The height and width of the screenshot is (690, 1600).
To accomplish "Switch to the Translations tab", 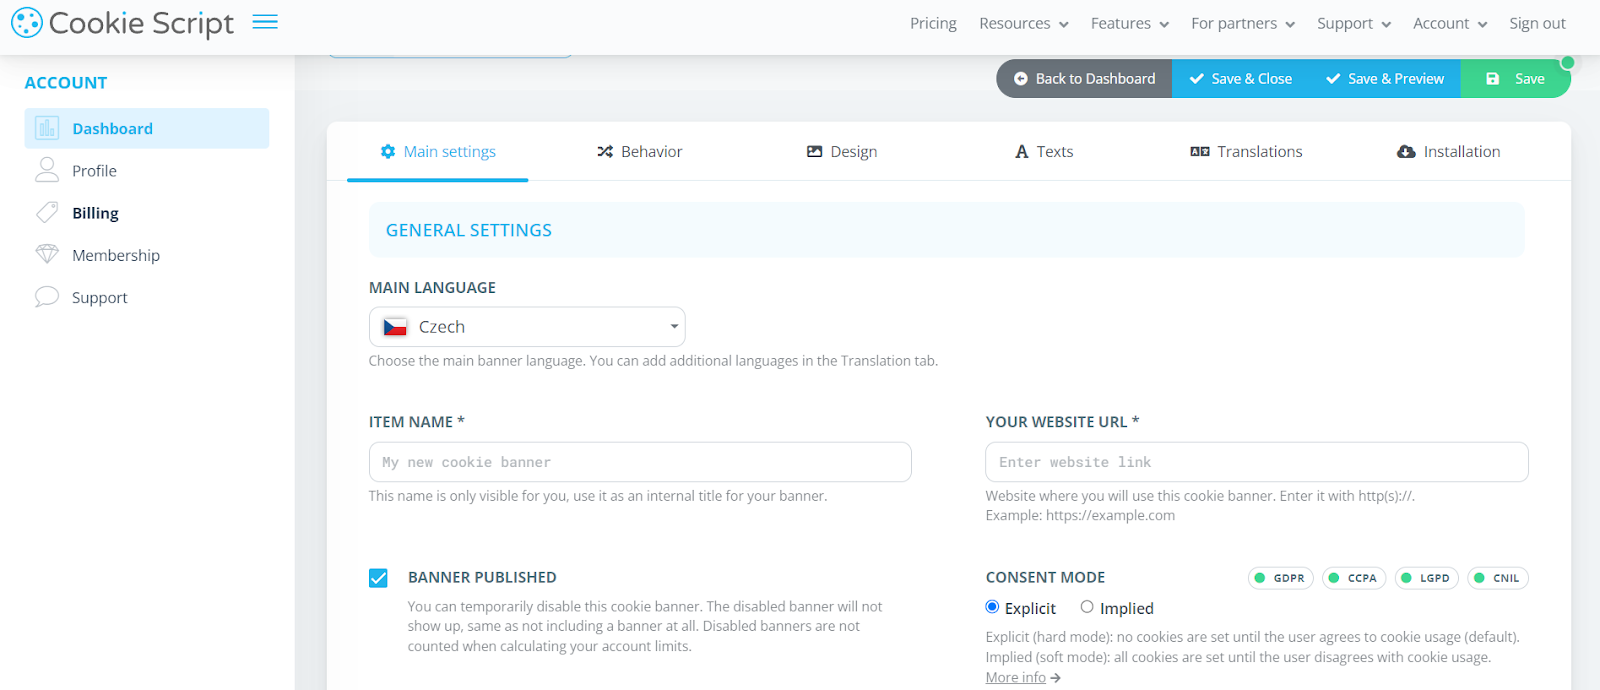I will [1247, 152].
